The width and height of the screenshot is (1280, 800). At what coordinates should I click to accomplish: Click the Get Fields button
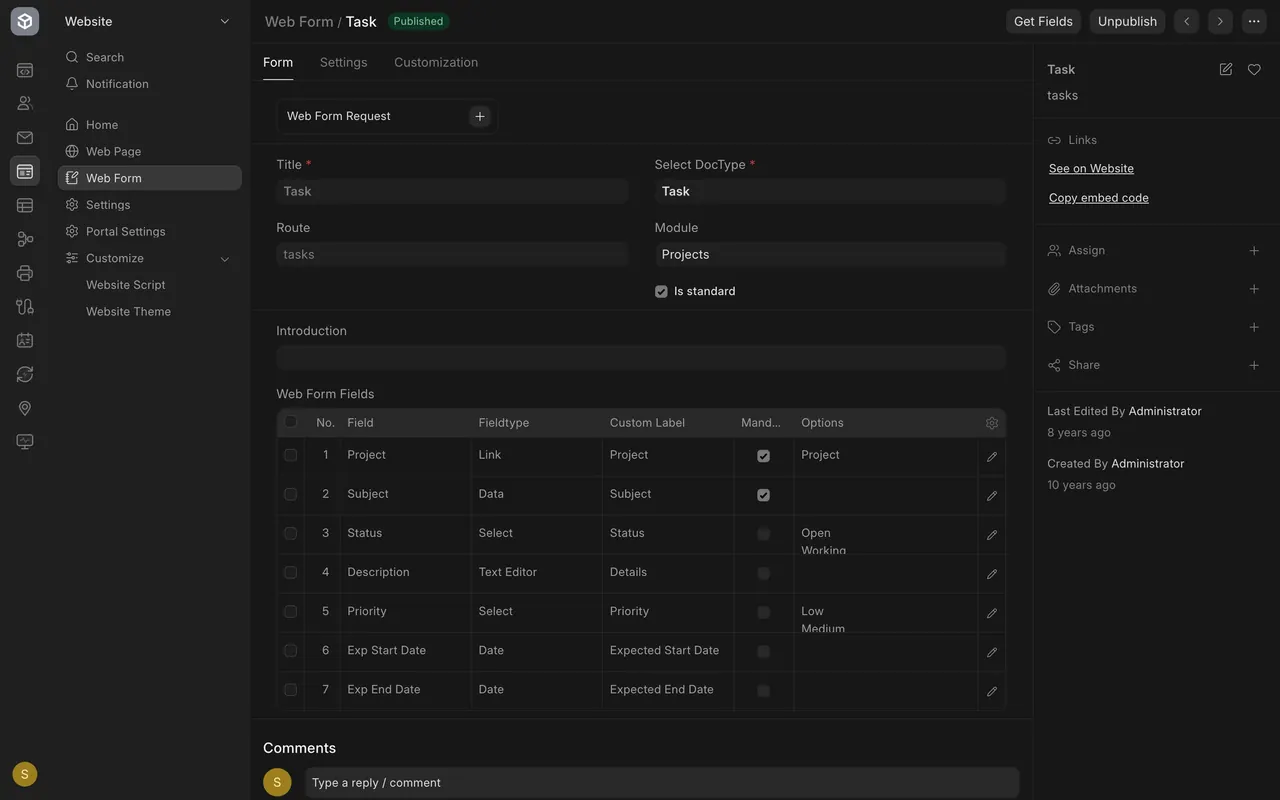(1043, 21)
